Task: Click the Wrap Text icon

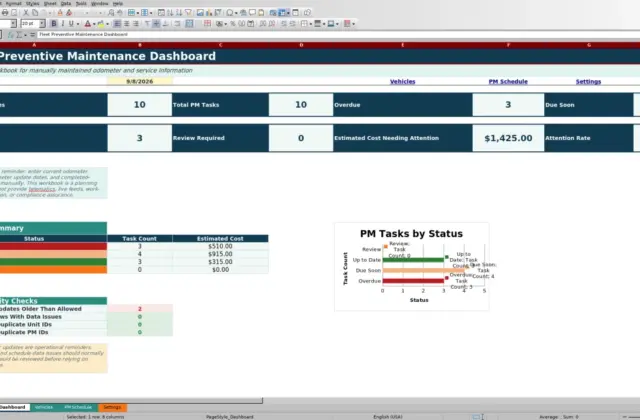Action: tap(177, 24)
